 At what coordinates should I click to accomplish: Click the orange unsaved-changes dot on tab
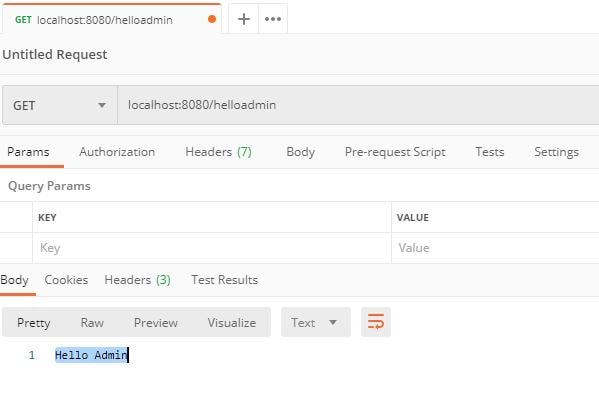212,19
